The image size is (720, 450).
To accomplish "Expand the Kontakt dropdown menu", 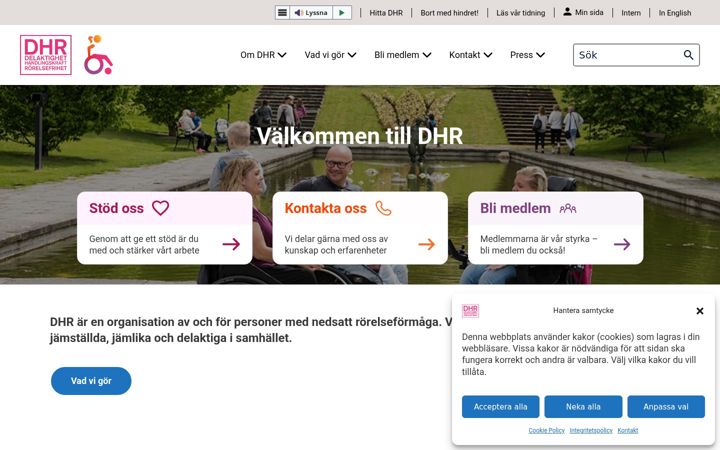I will click(471, 55).
